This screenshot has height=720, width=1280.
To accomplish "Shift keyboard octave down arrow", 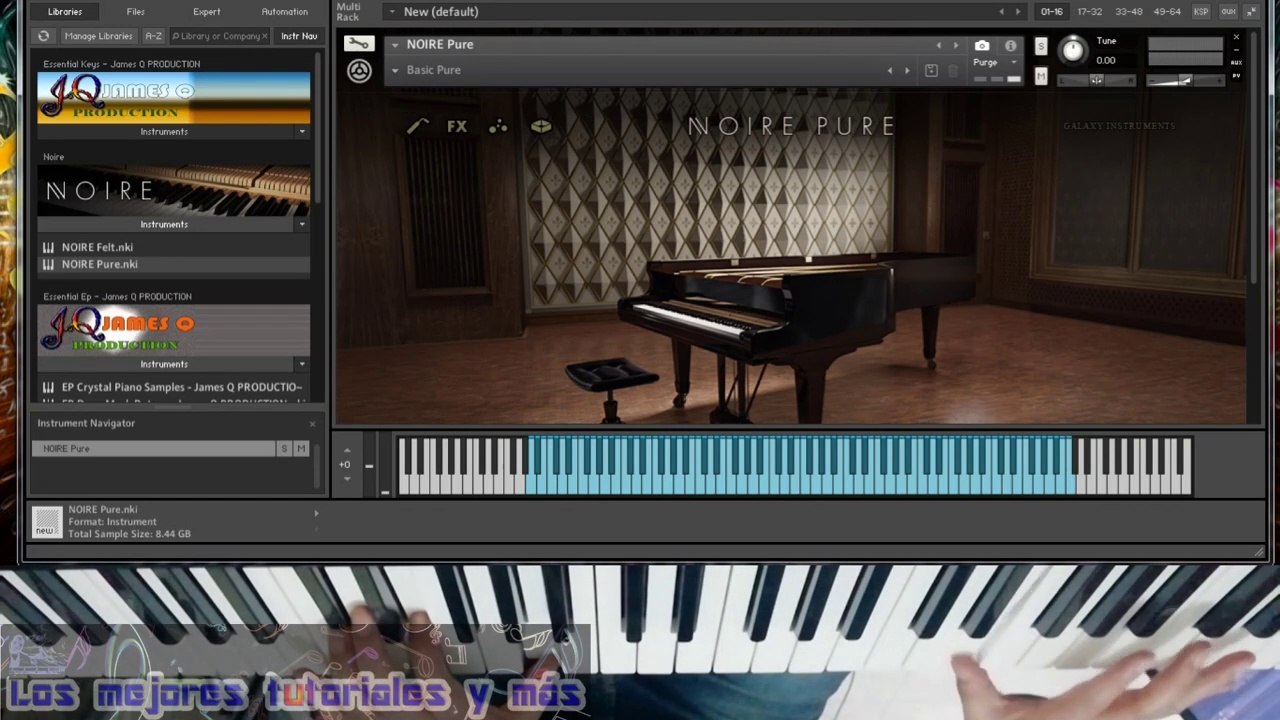I will coord(347,479).
